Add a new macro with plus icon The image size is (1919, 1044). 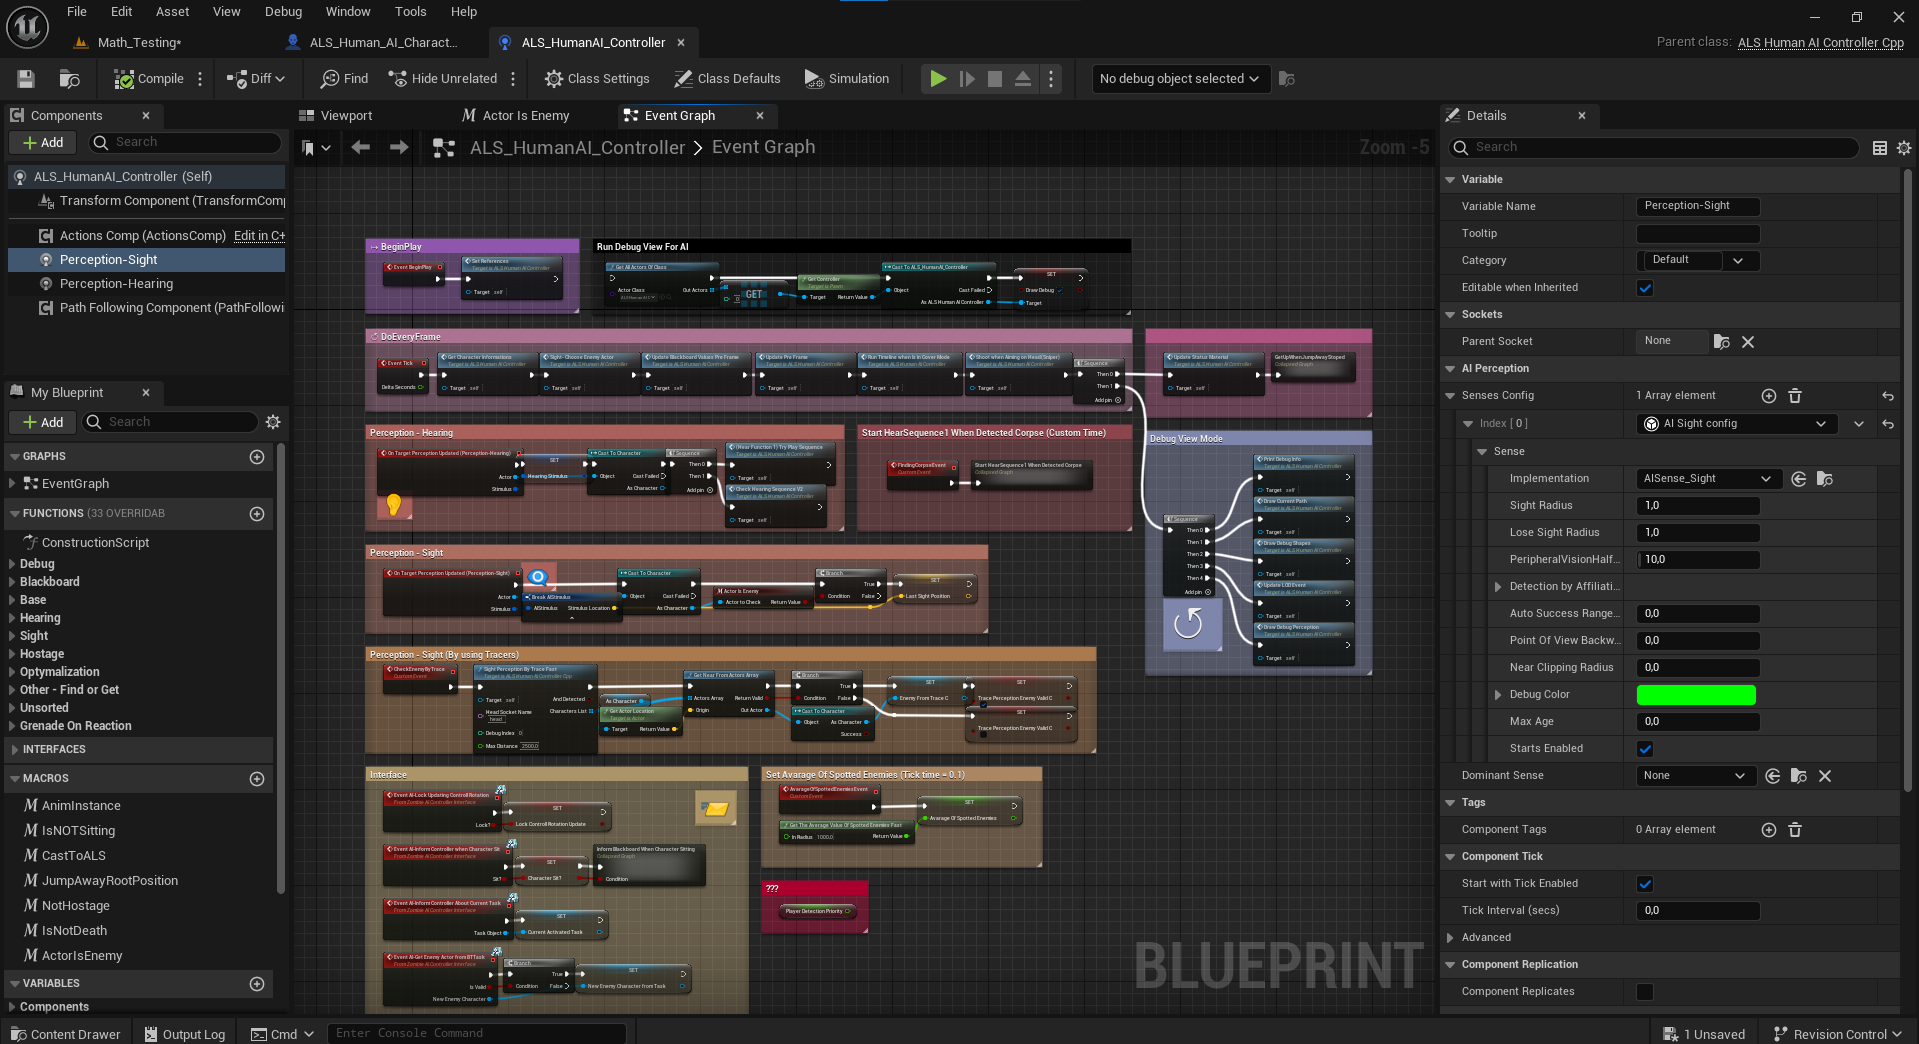pyautogui.click(x=257, y=779)
